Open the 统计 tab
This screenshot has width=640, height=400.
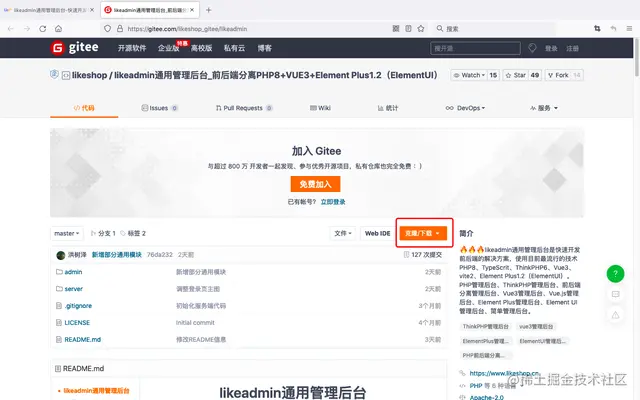click(x=388, y=108)
